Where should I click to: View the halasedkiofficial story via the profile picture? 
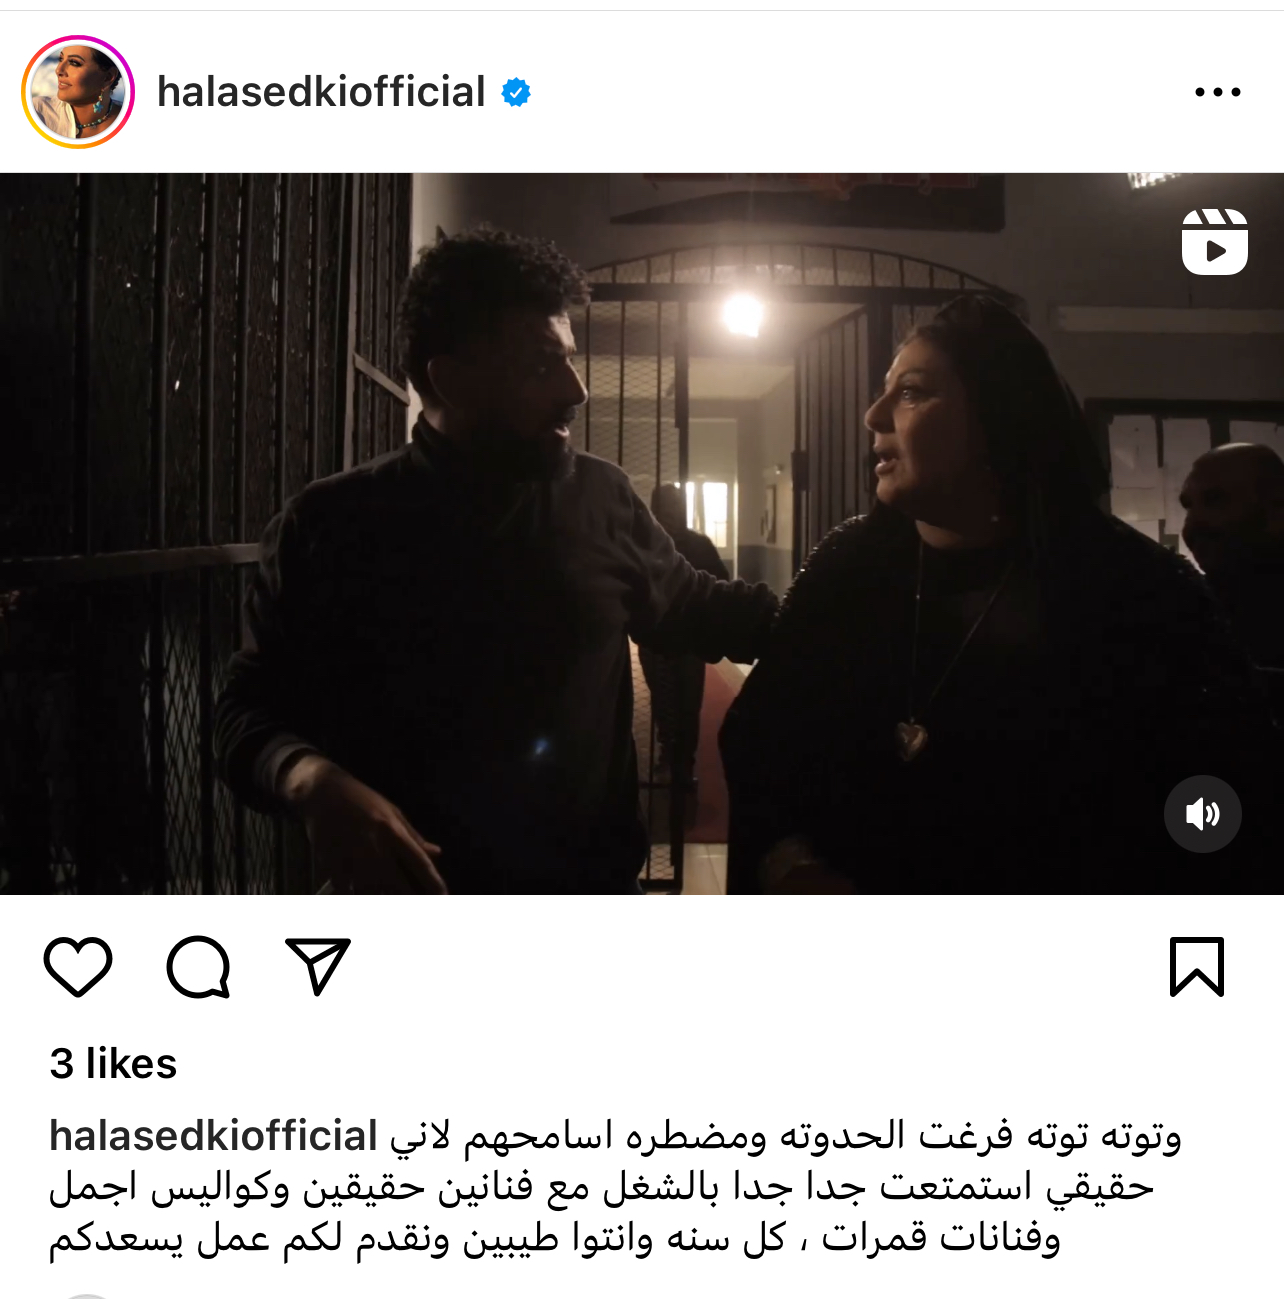point(78,92)
